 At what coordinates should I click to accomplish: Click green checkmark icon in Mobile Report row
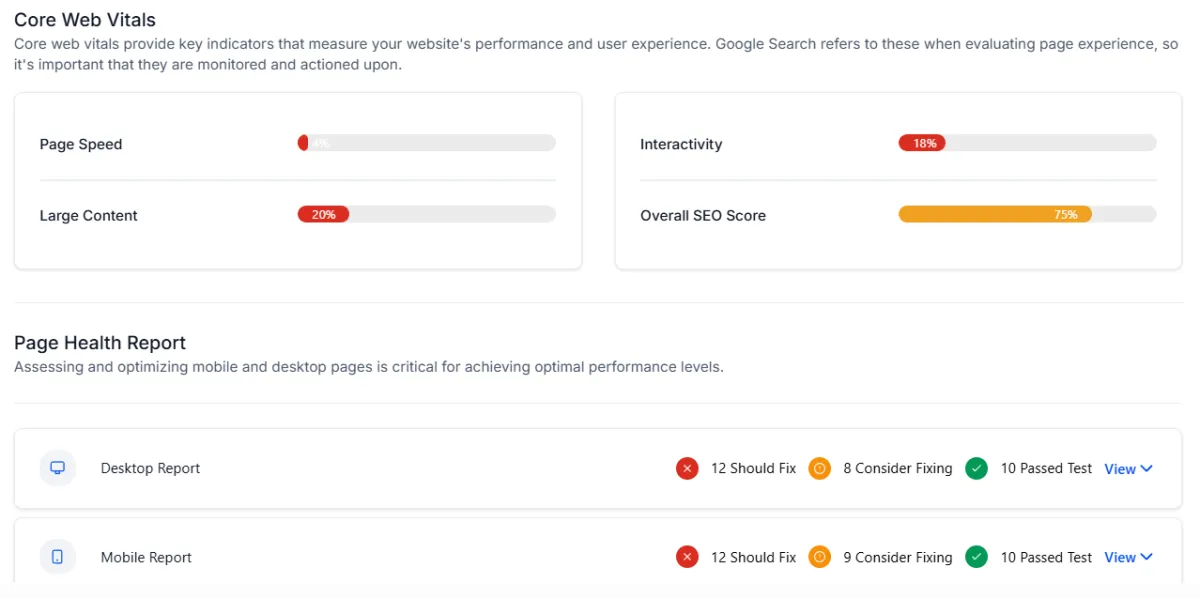[x=977, y=557]
